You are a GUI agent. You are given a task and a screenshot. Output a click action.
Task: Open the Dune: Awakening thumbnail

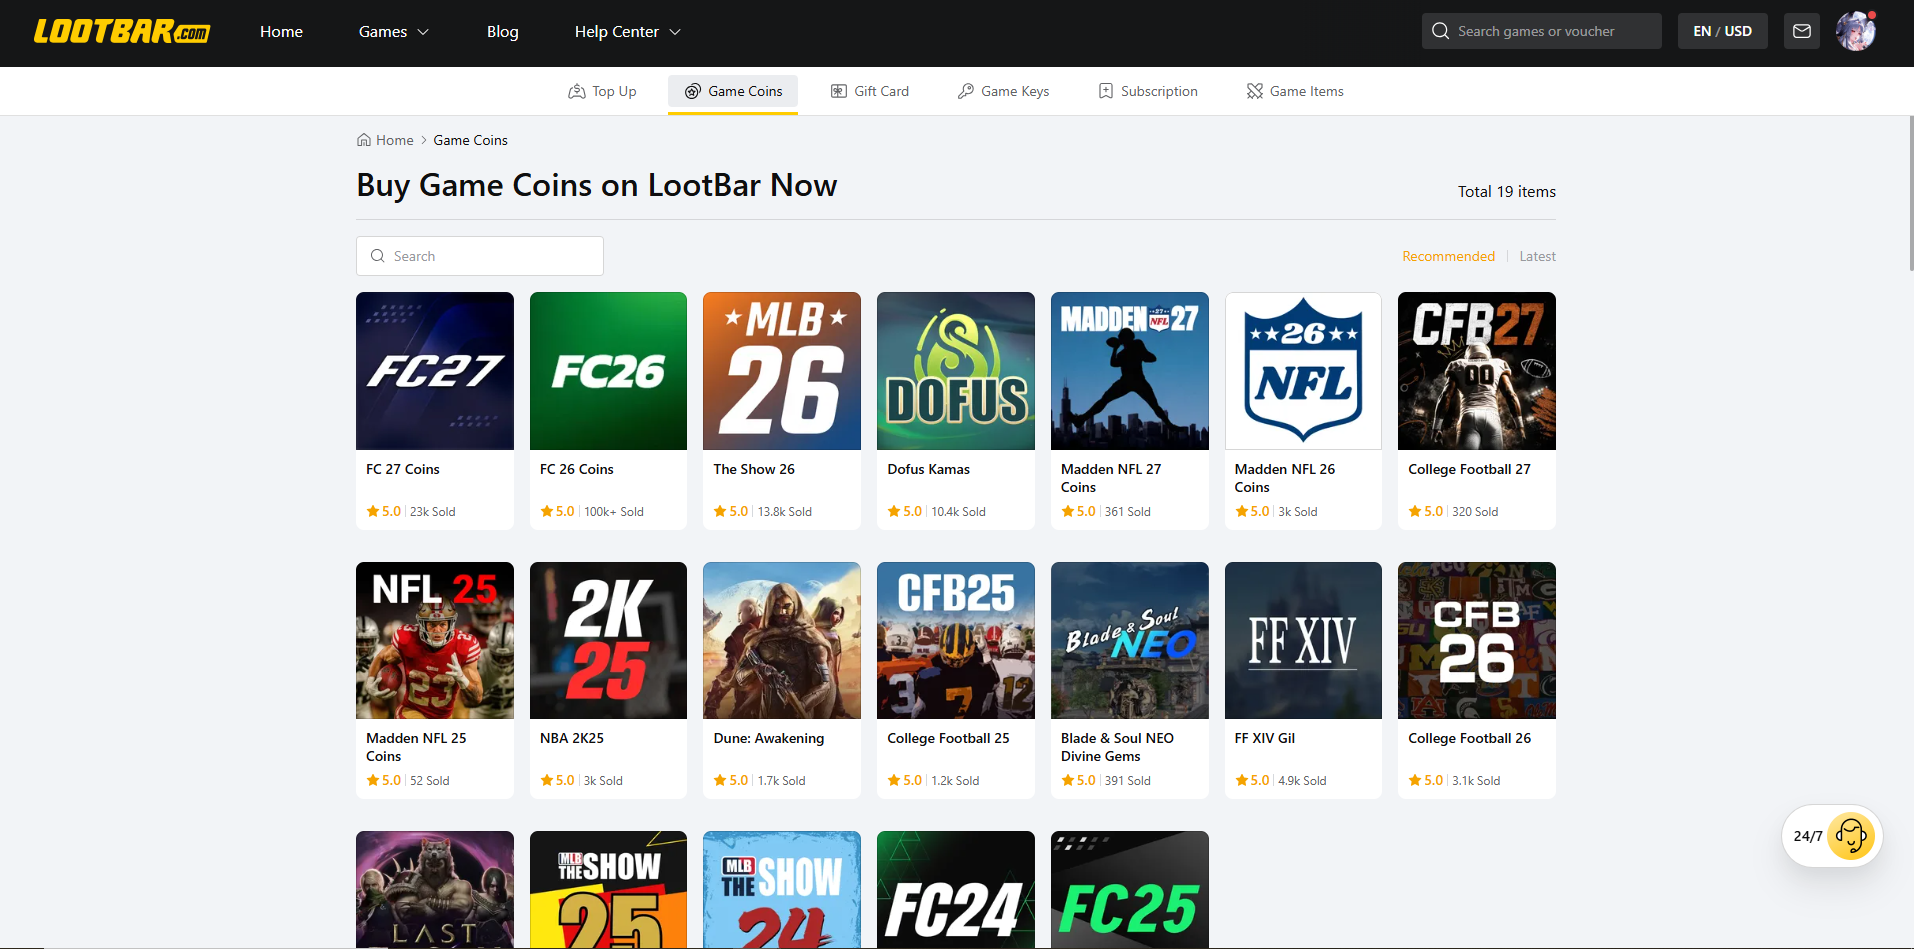pyautogui.click(x=782, y=640)
